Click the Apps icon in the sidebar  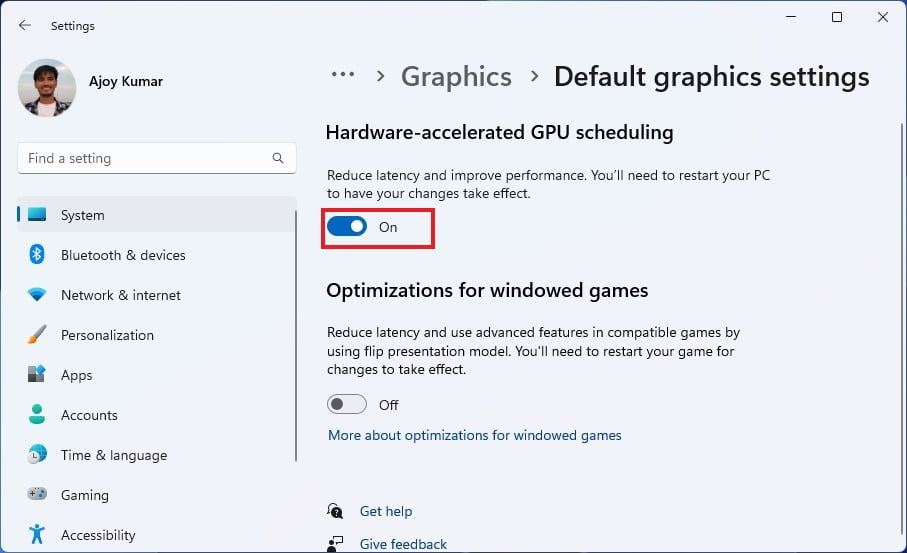tap(37, 374)
